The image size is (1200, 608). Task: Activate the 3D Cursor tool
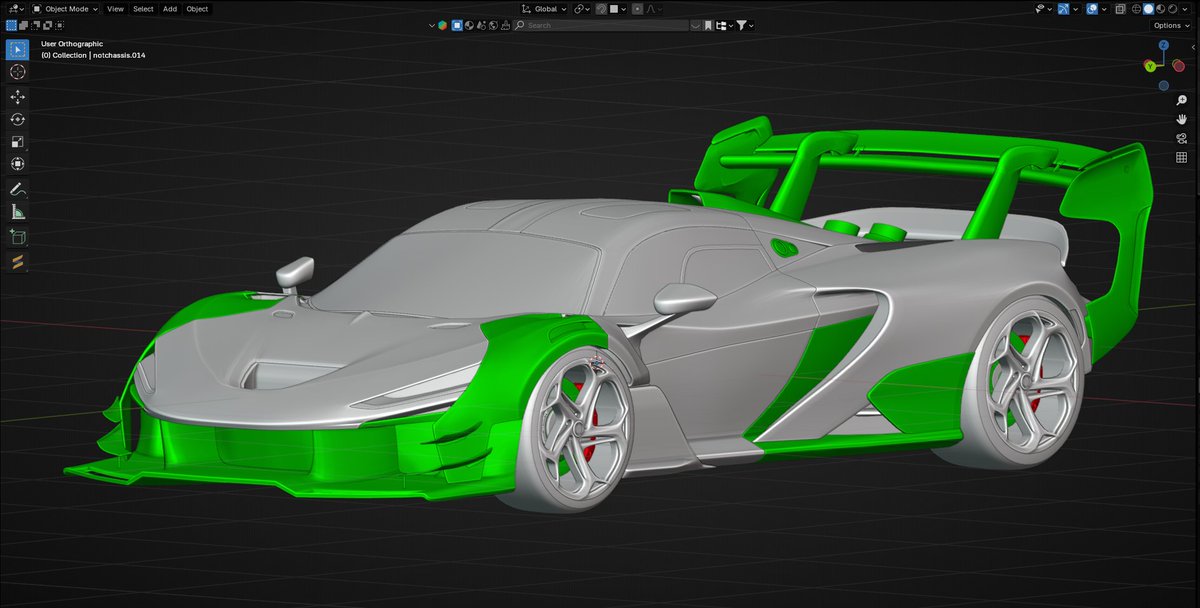17,72
